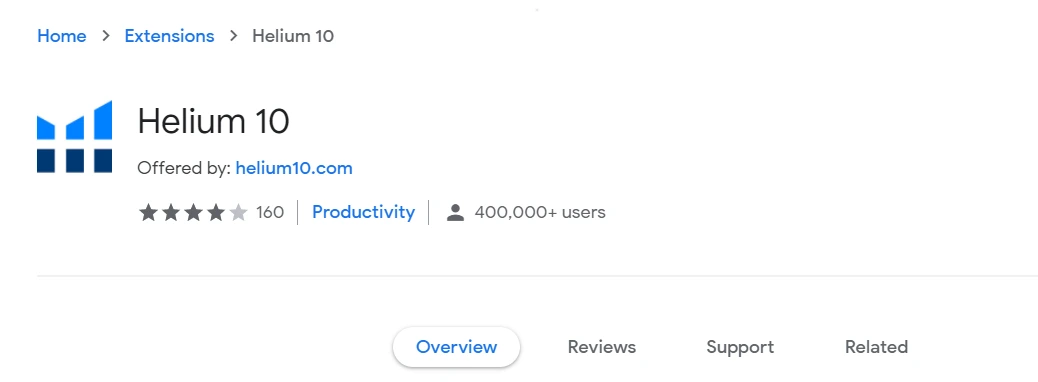Select the fourth rating star

pos(216,213)
